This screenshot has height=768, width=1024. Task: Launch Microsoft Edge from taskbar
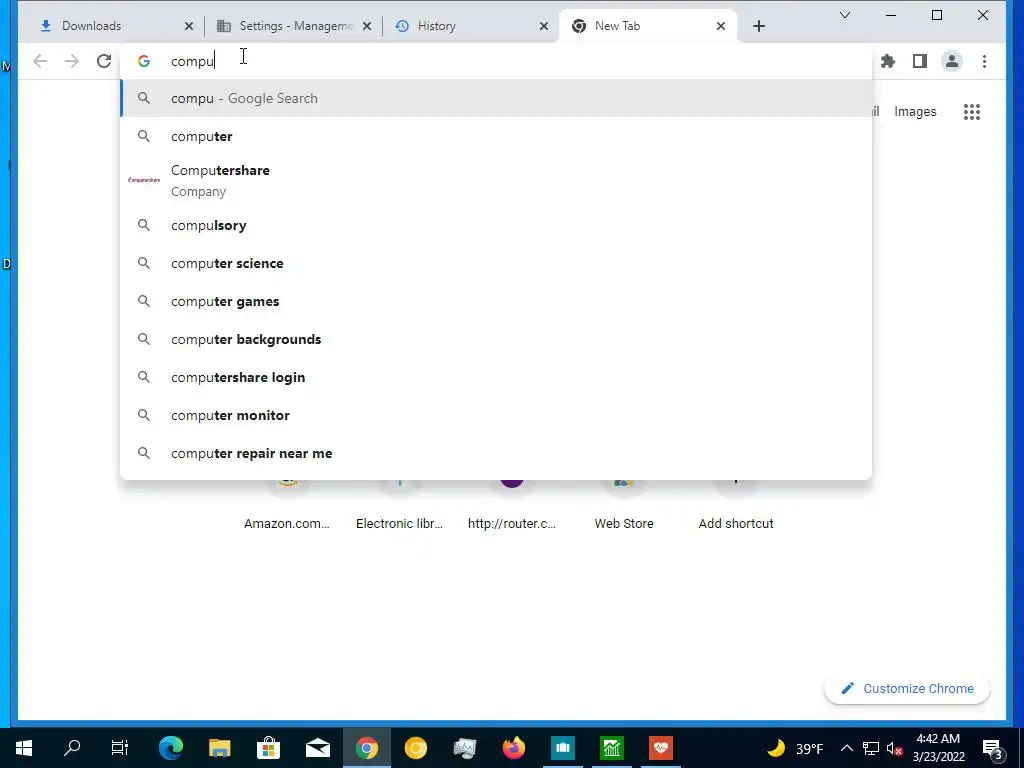pos(171,748)
